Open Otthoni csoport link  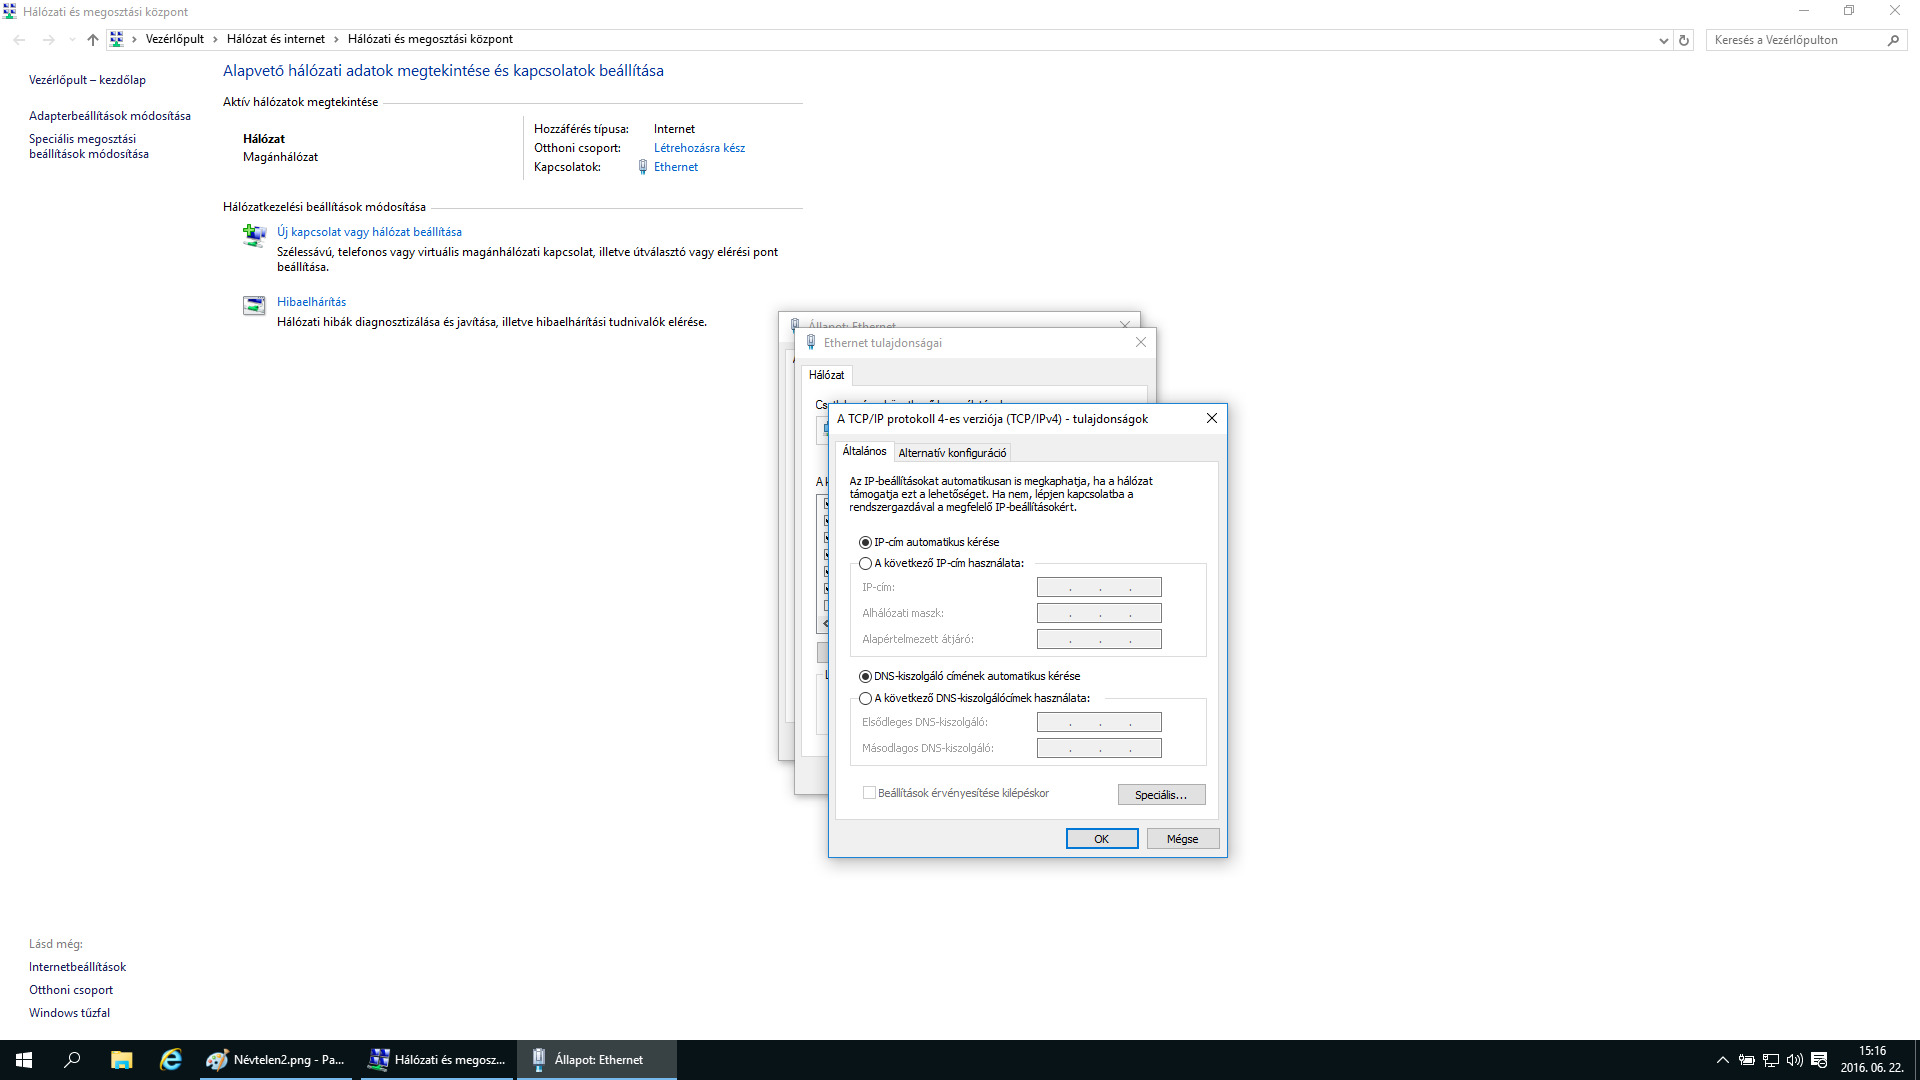click(71, 990)
